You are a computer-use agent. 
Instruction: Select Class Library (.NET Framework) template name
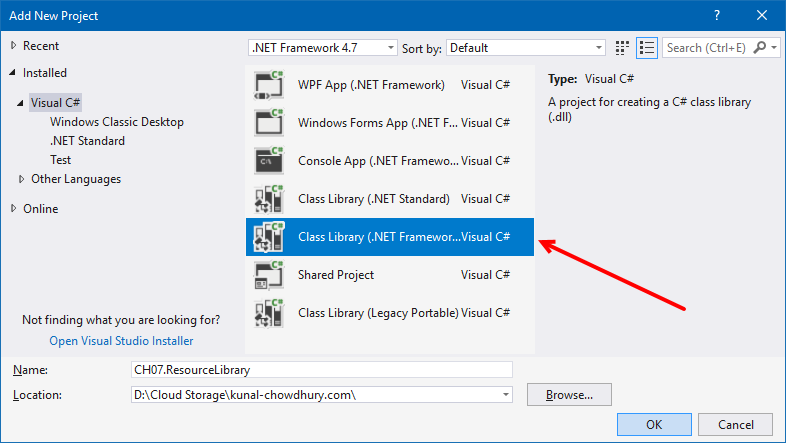[x=379, y=237]
